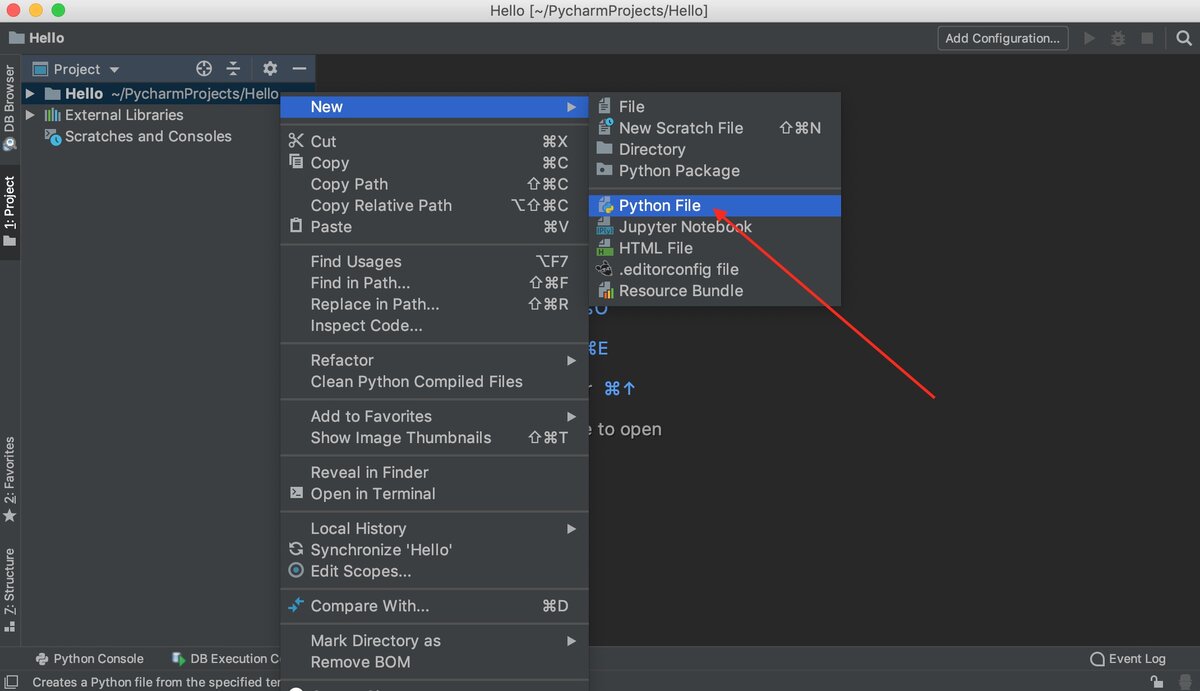Click File in the New submenu
1200x691 pixels.
[x=715, y=107]
